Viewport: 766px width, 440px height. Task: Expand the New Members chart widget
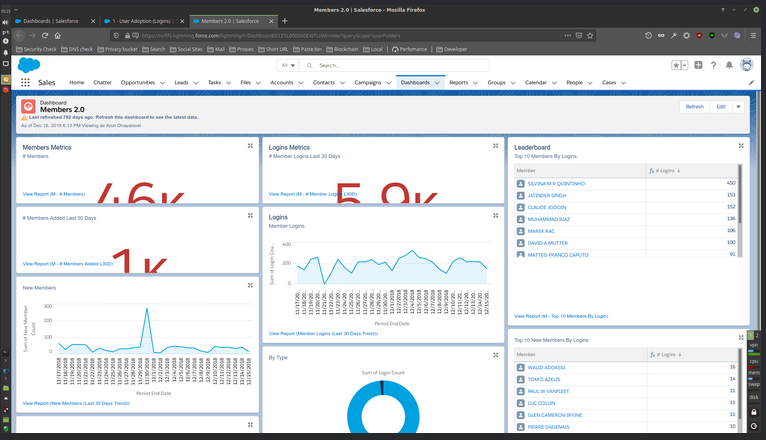(x=250, y=285)
